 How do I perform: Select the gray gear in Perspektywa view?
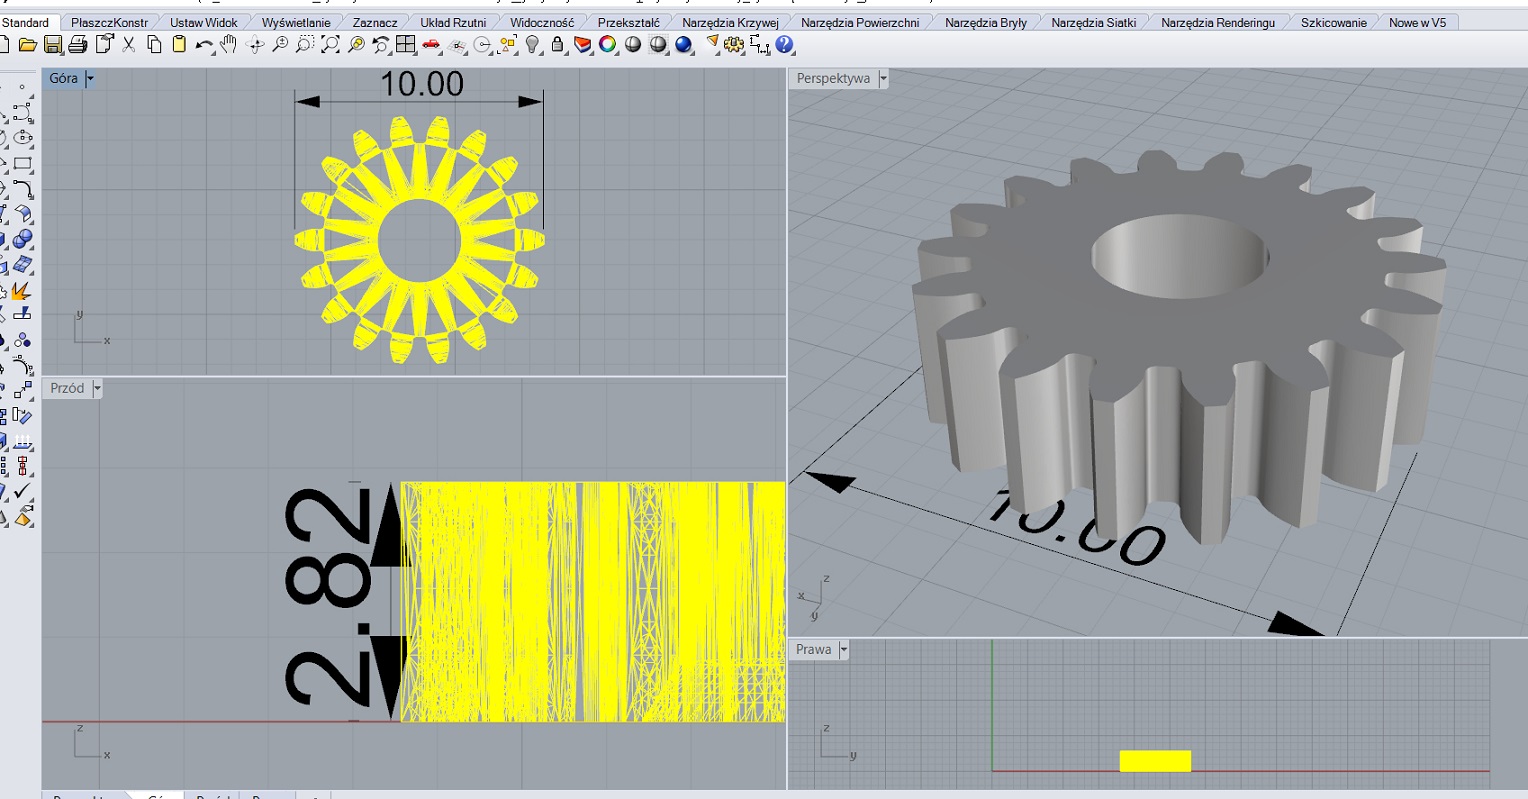click(1180, 345)
